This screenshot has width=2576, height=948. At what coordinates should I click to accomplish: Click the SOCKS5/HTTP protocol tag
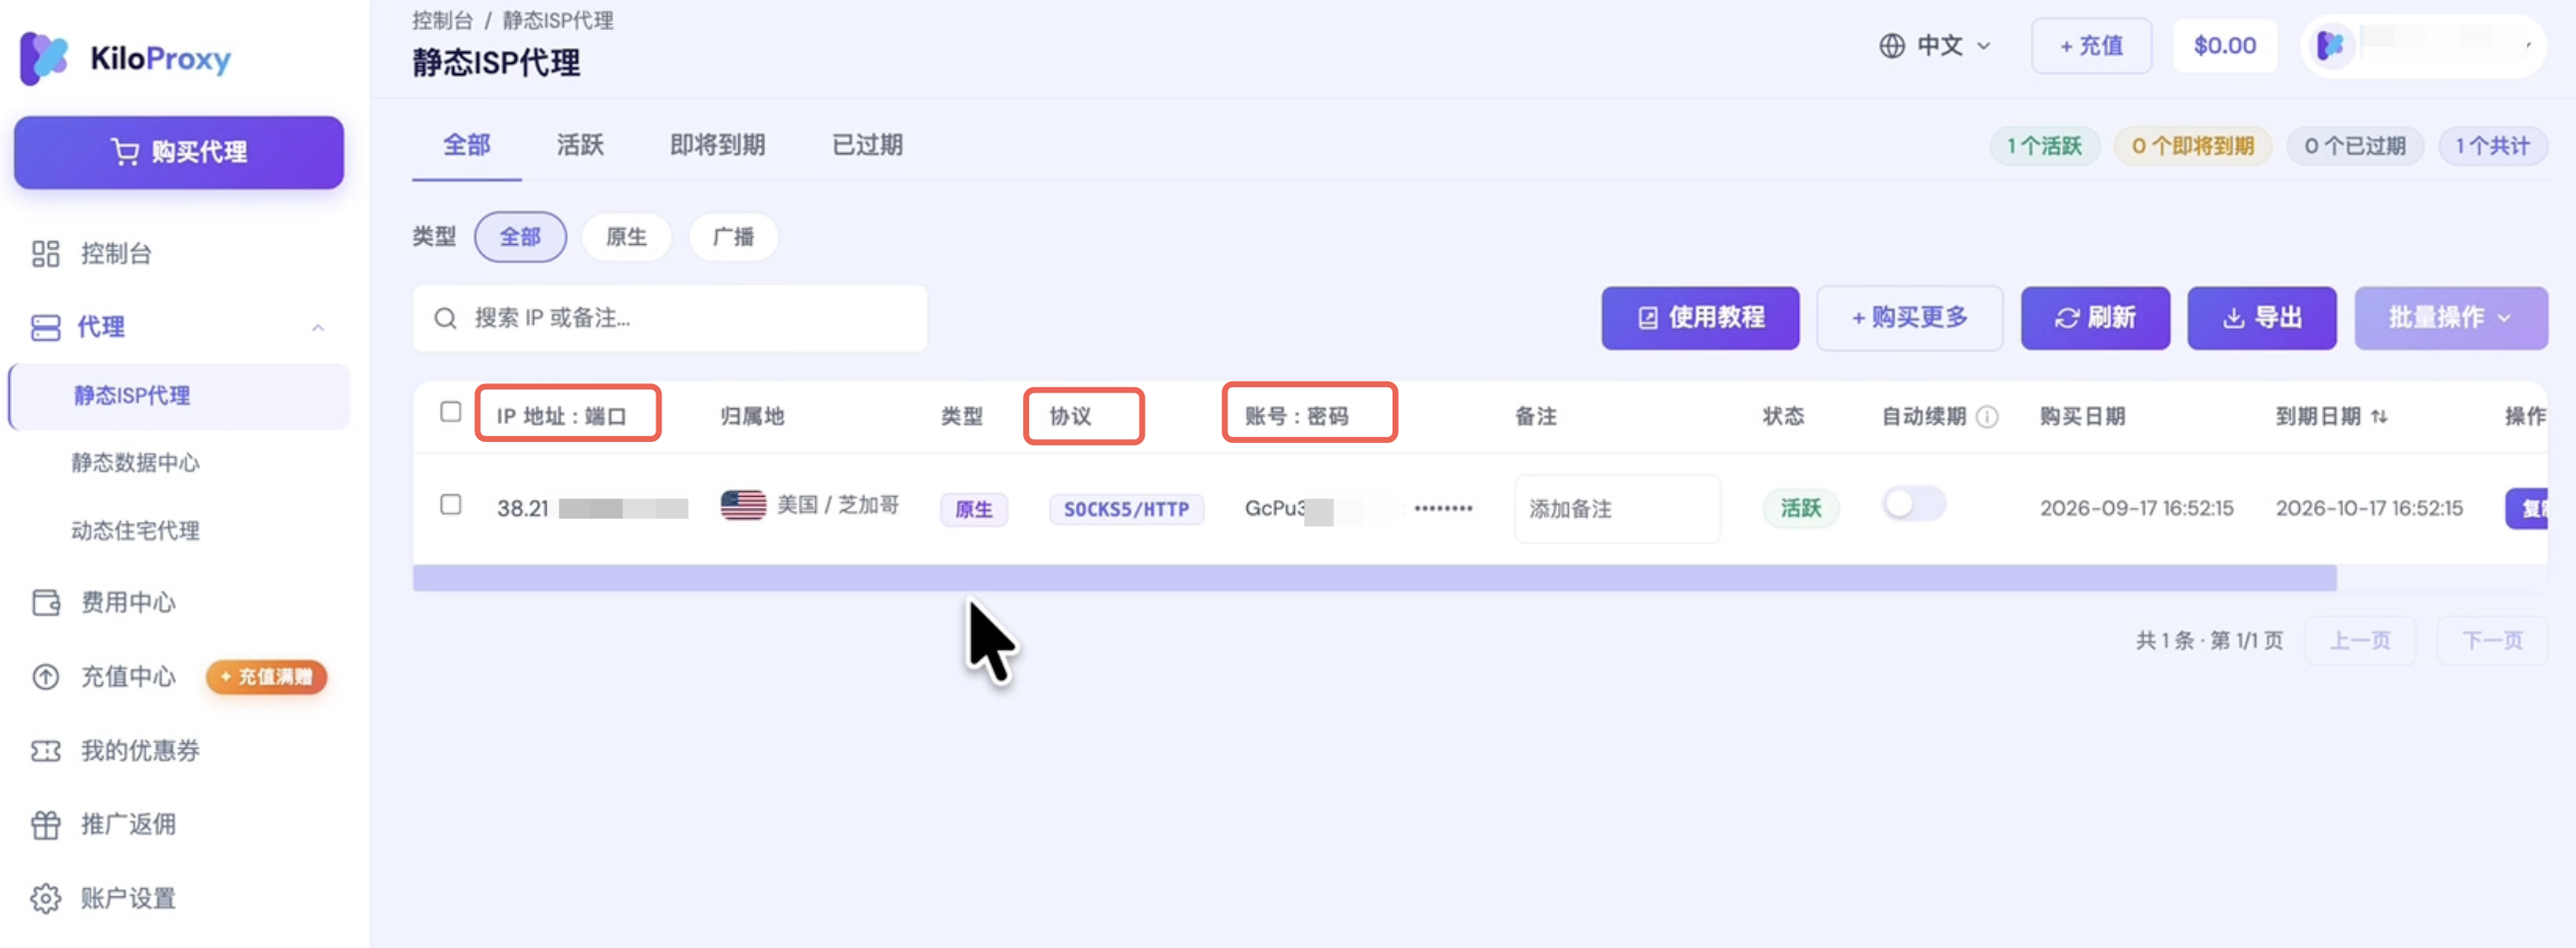[1126, 509]
